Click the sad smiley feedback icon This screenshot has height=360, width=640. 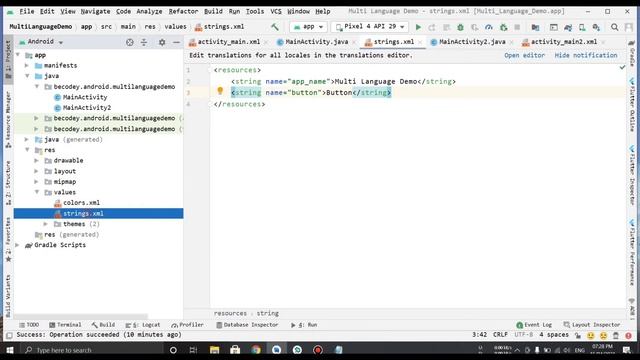coord(603,336)
